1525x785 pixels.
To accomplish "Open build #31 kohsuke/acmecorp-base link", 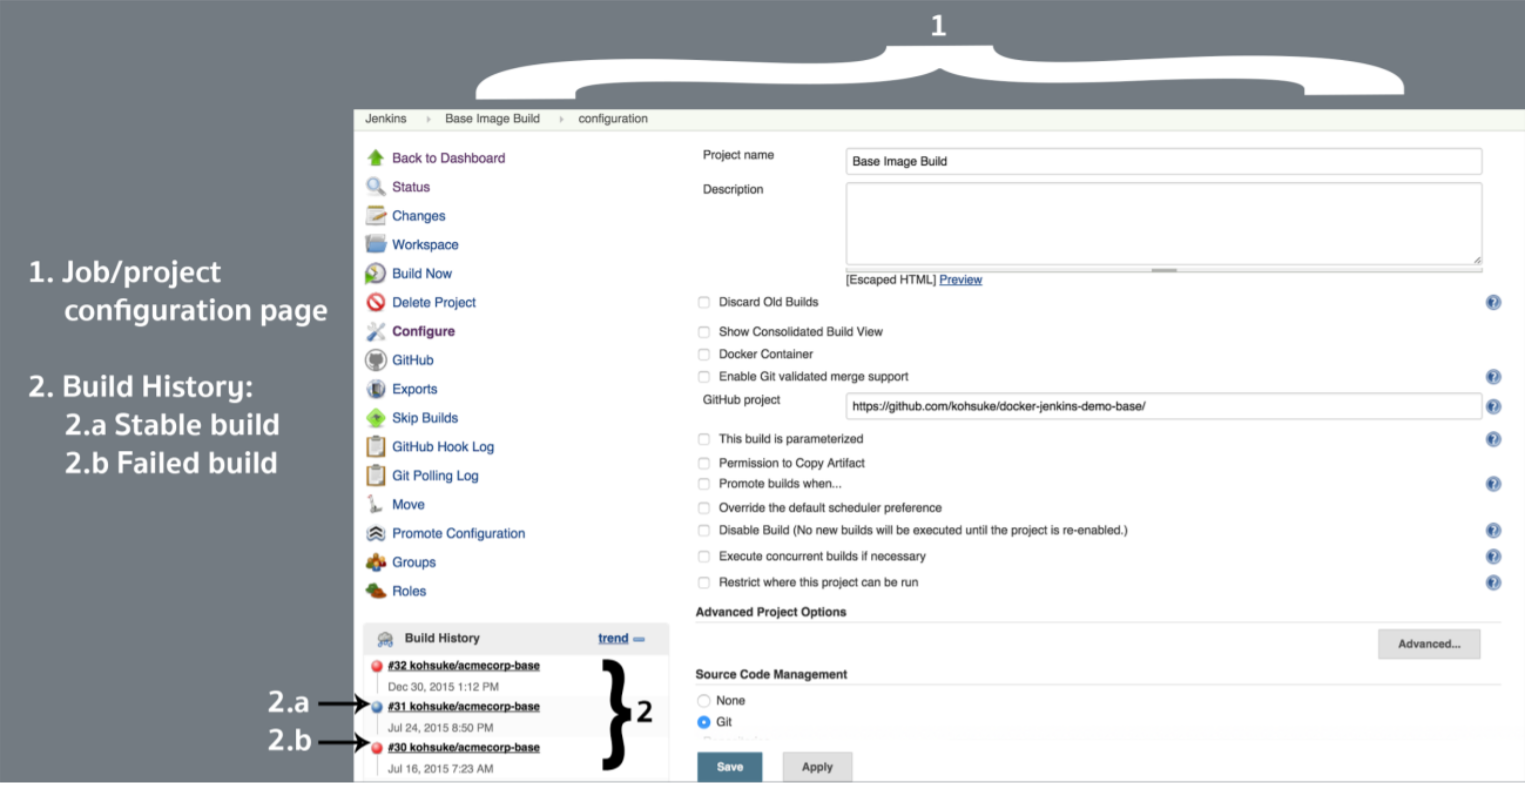I will coord(464,707).
